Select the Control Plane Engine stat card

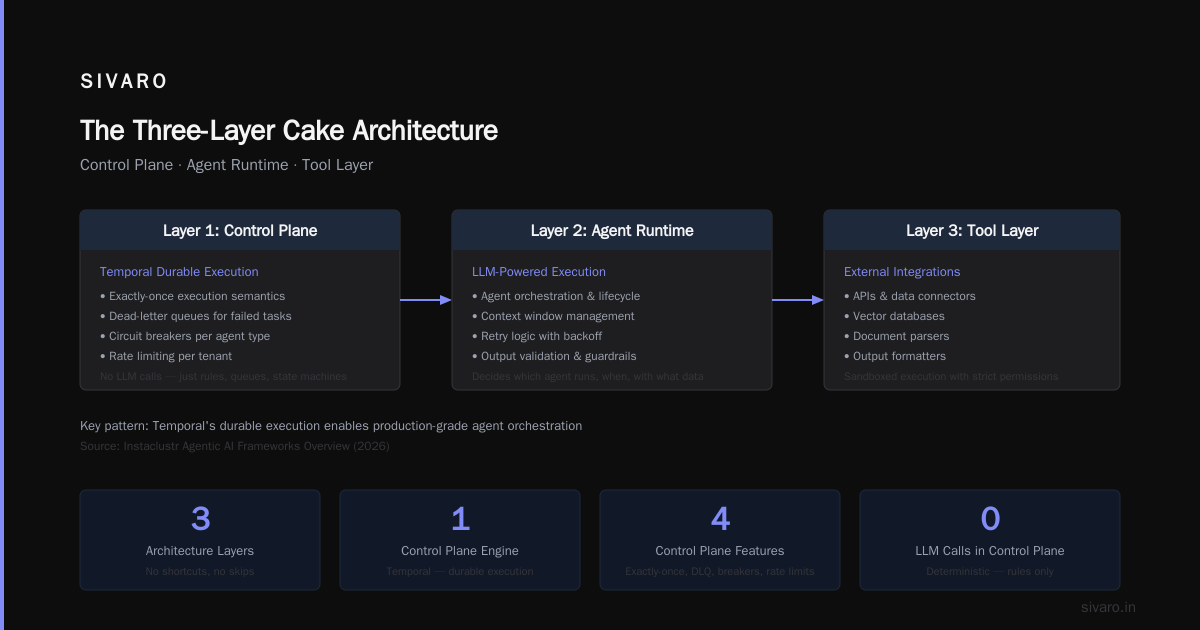460,540
